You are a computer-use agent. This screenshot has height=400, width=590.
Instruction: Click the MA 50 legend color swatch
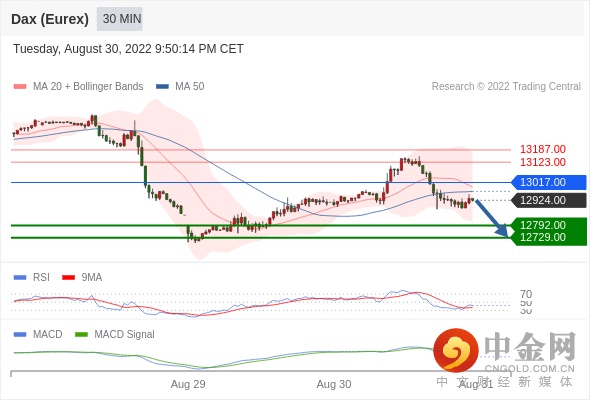click(x=162, y=87)
